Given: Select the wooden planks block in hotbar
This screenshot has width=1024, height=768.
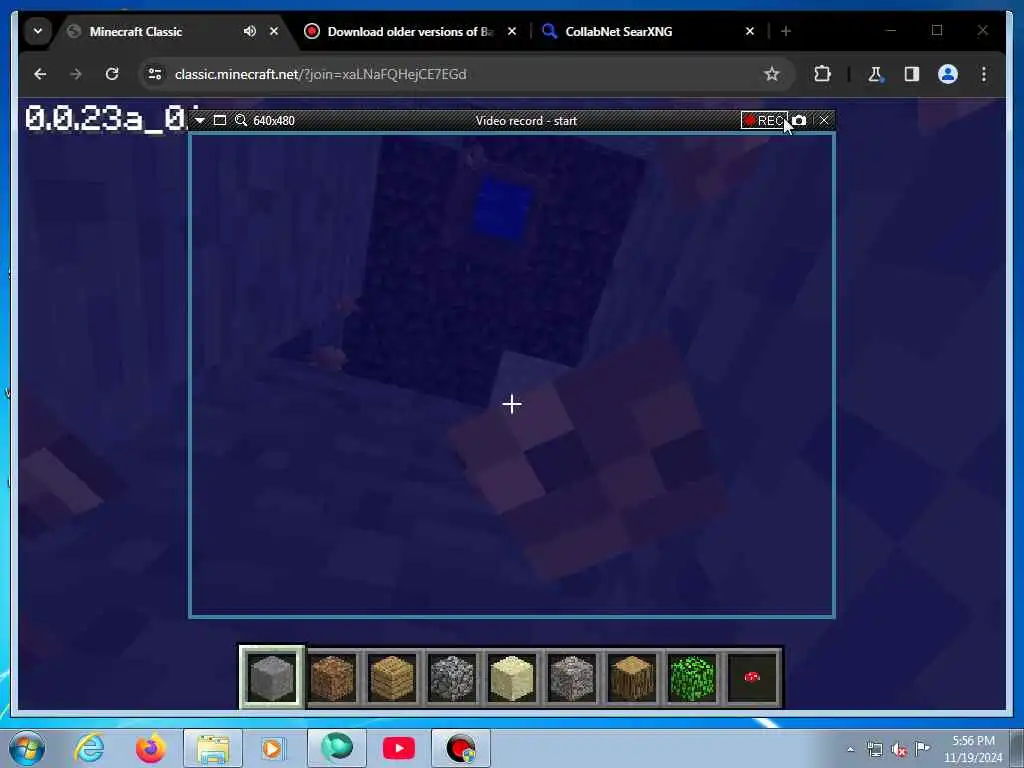Looking at the screenshot, I should coord(392,677).
